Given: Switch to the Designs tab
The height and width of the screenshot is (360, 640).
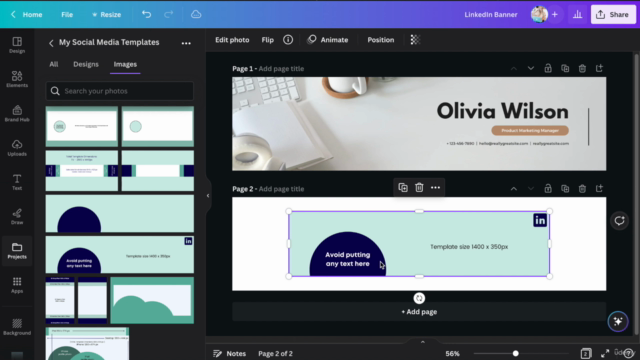Looking at the screenshot, I should (86, 64).
